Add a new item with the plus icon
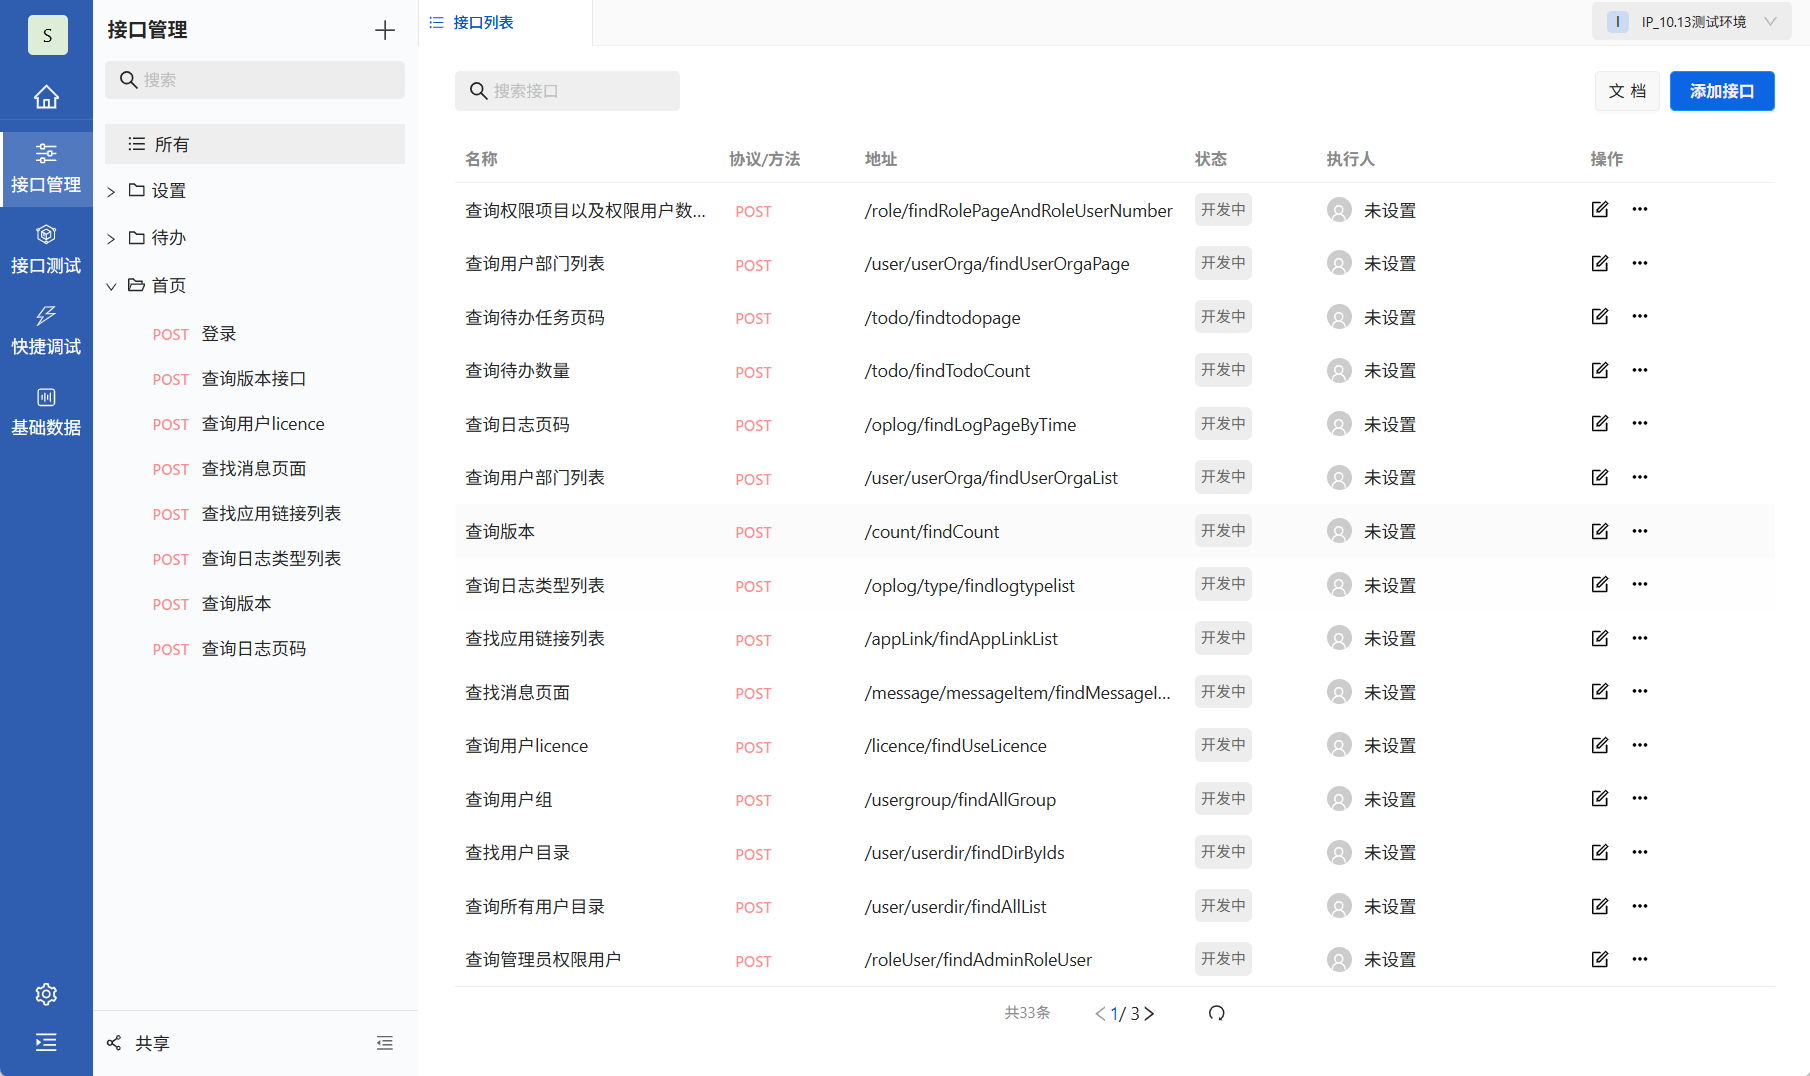 tap(384, 30)
